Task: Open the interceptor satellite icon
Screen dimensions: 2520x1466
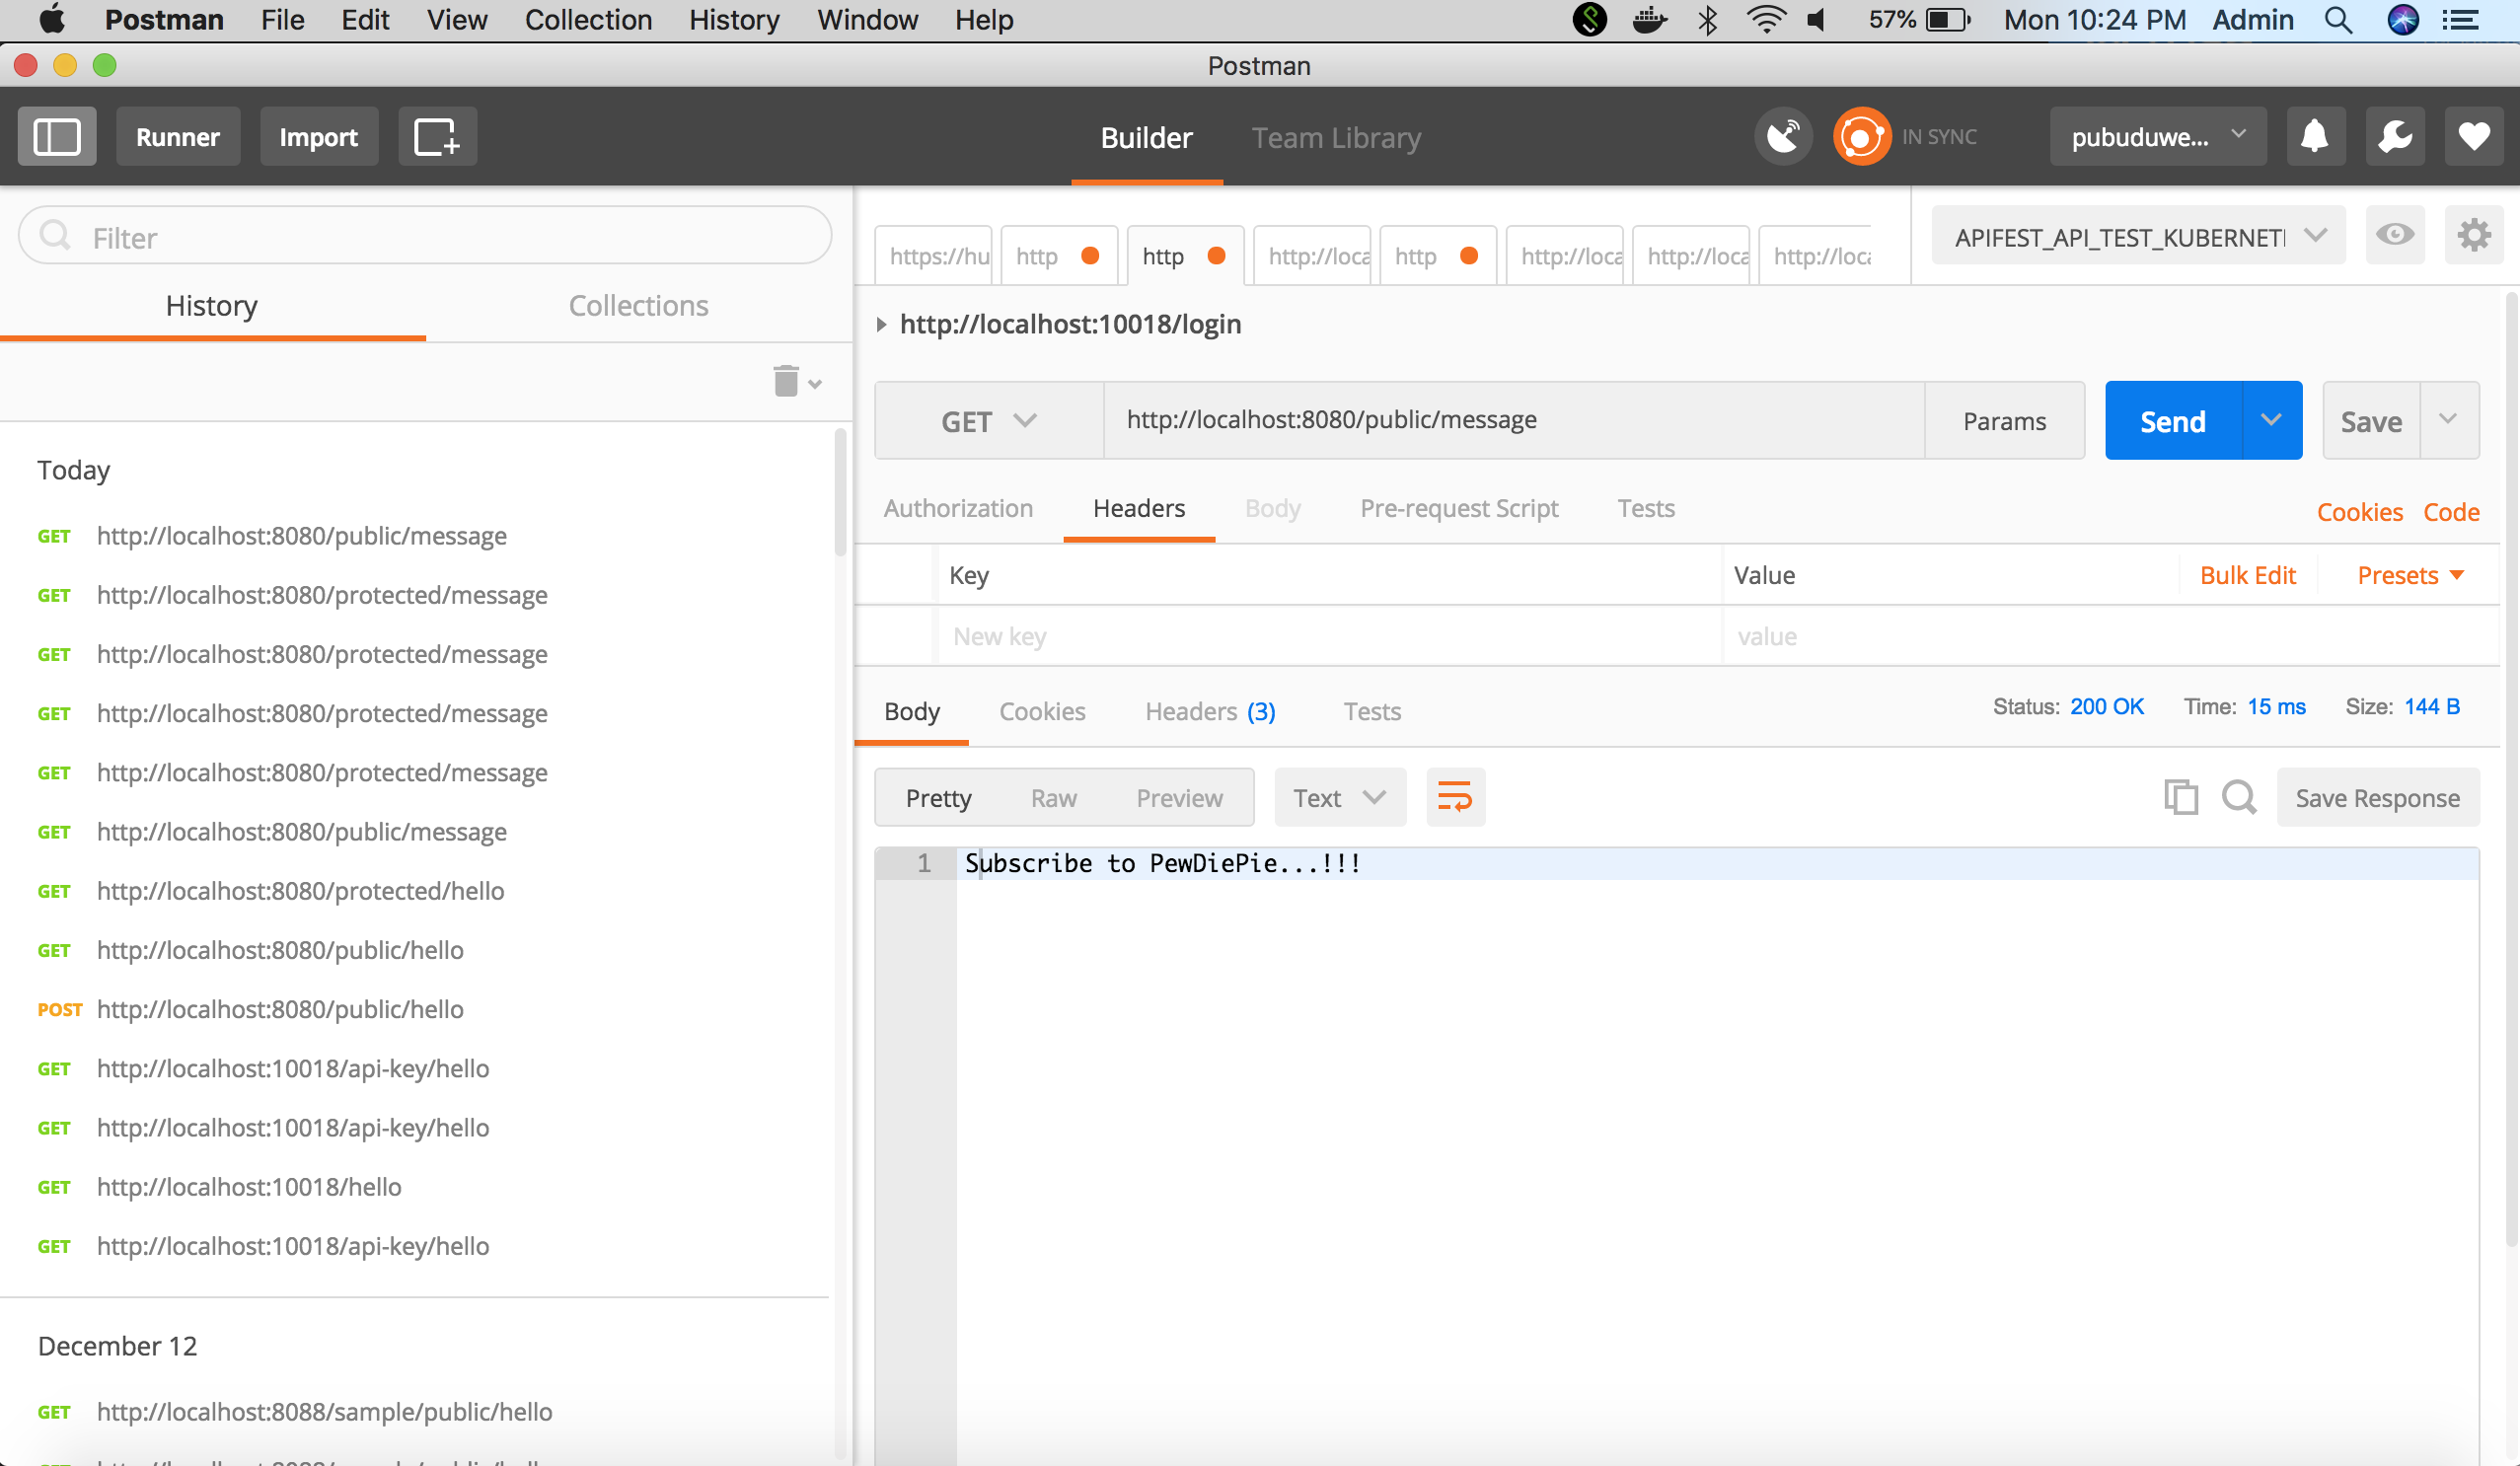Action: click(x=1784, y=137)
